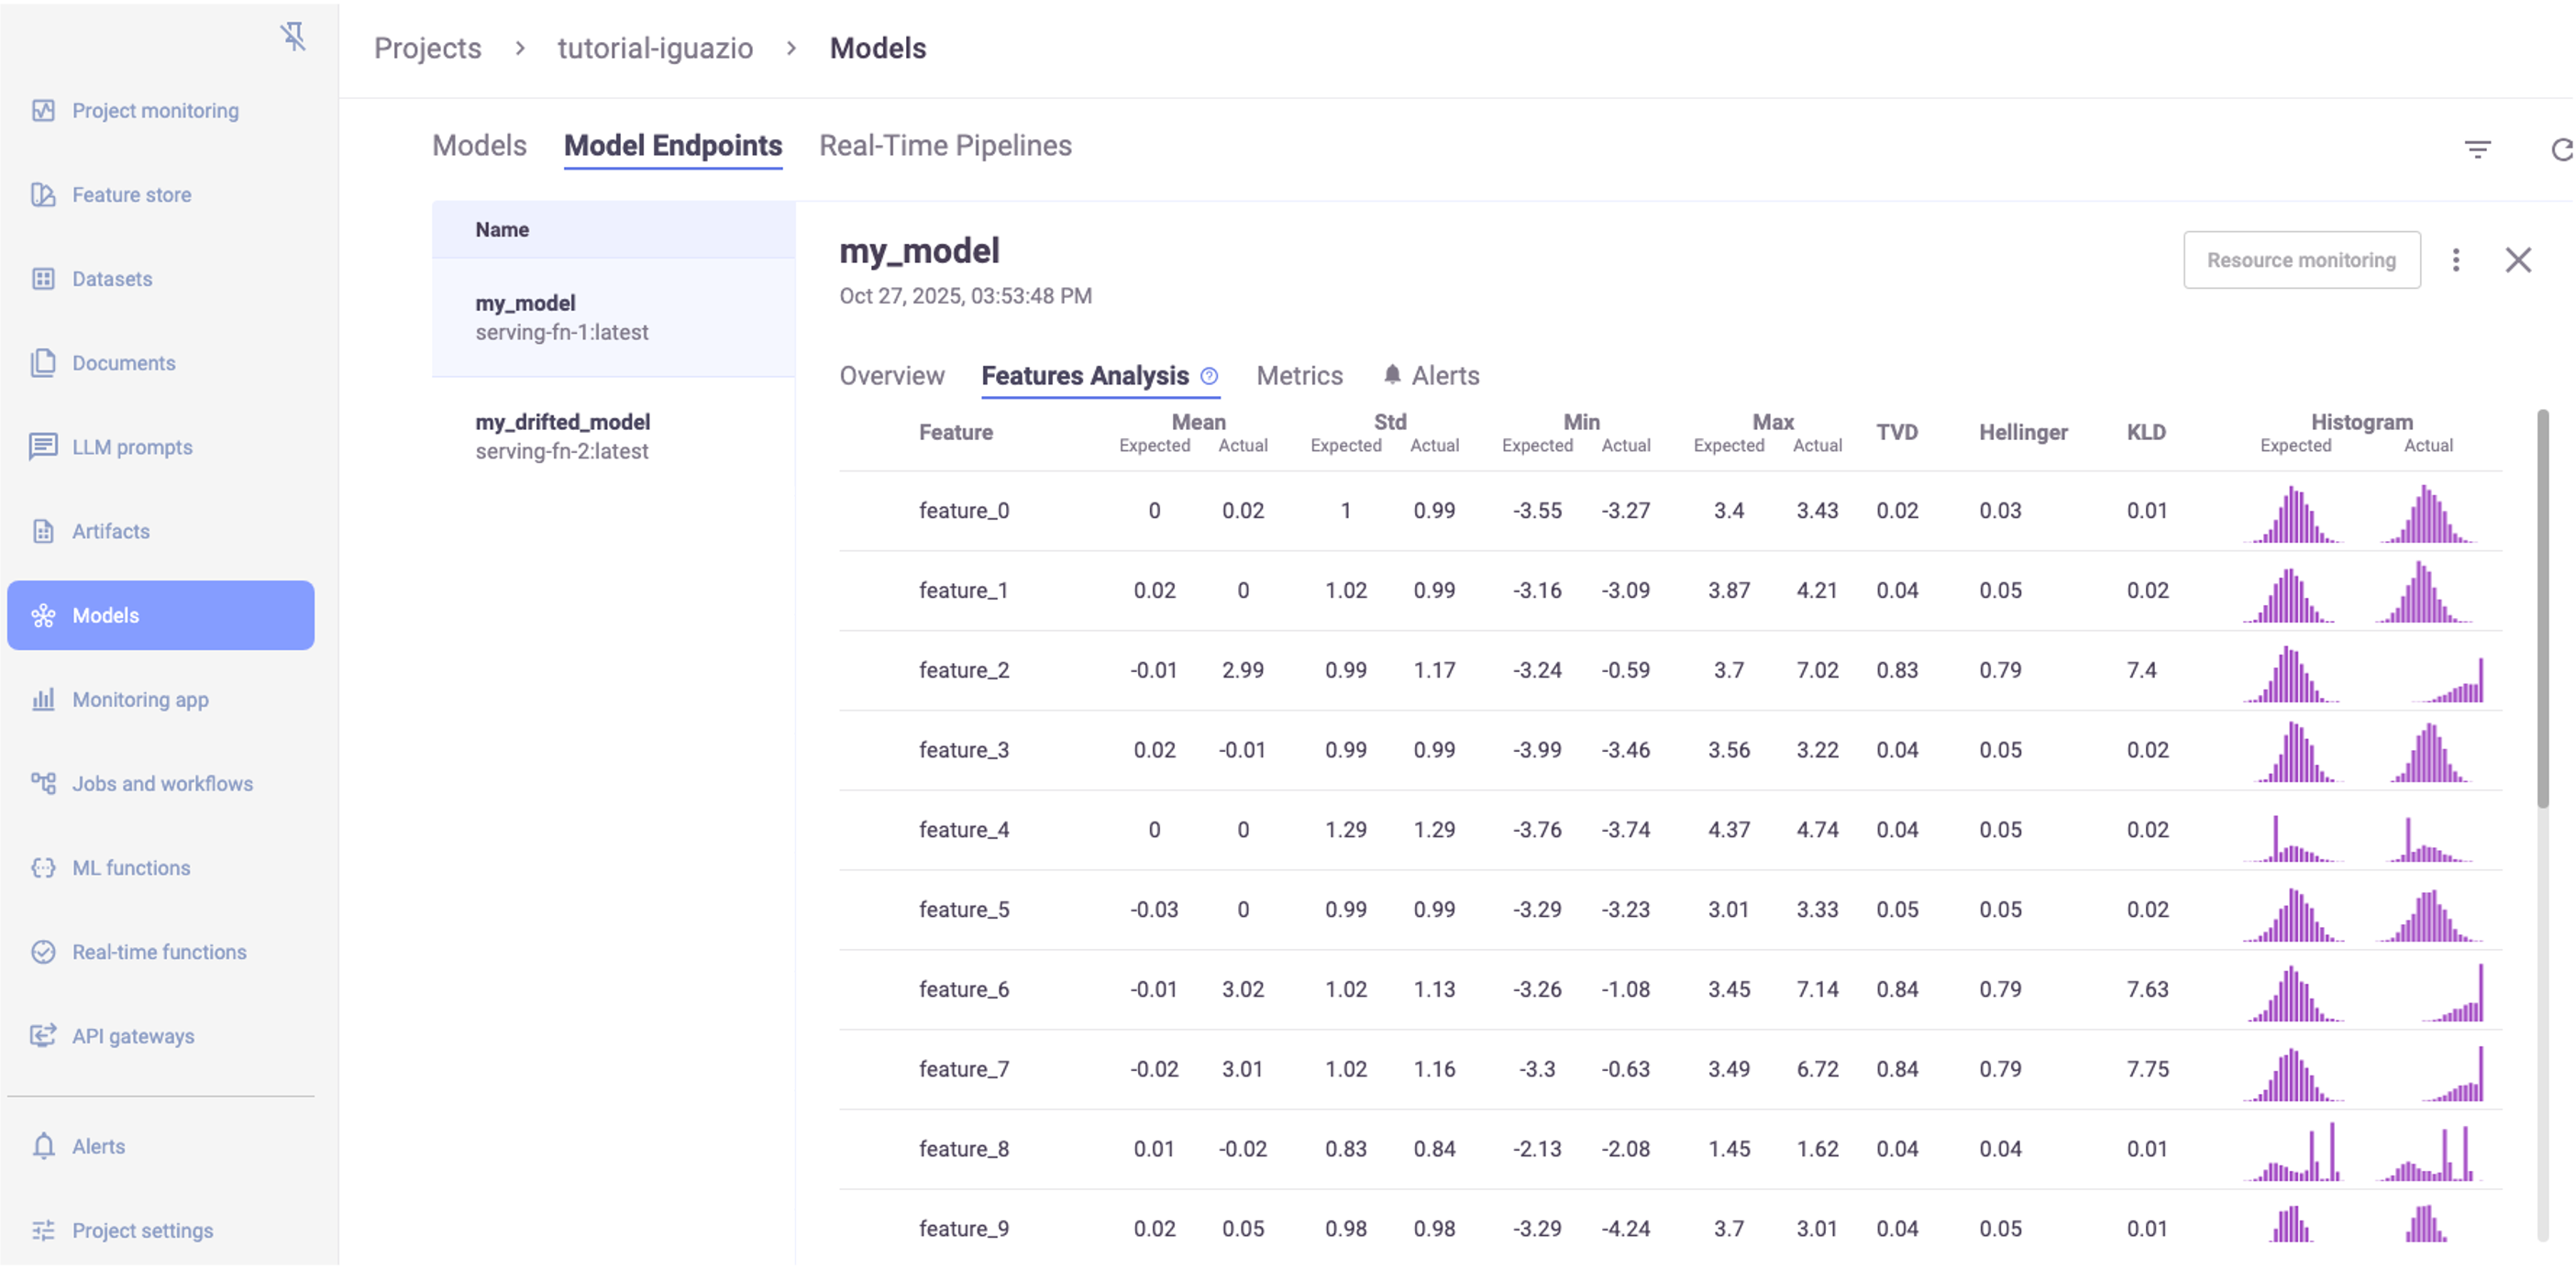Click the Monitoring app chart icon
This screenshot has width=2576, height=1269.
click(43, 699)
